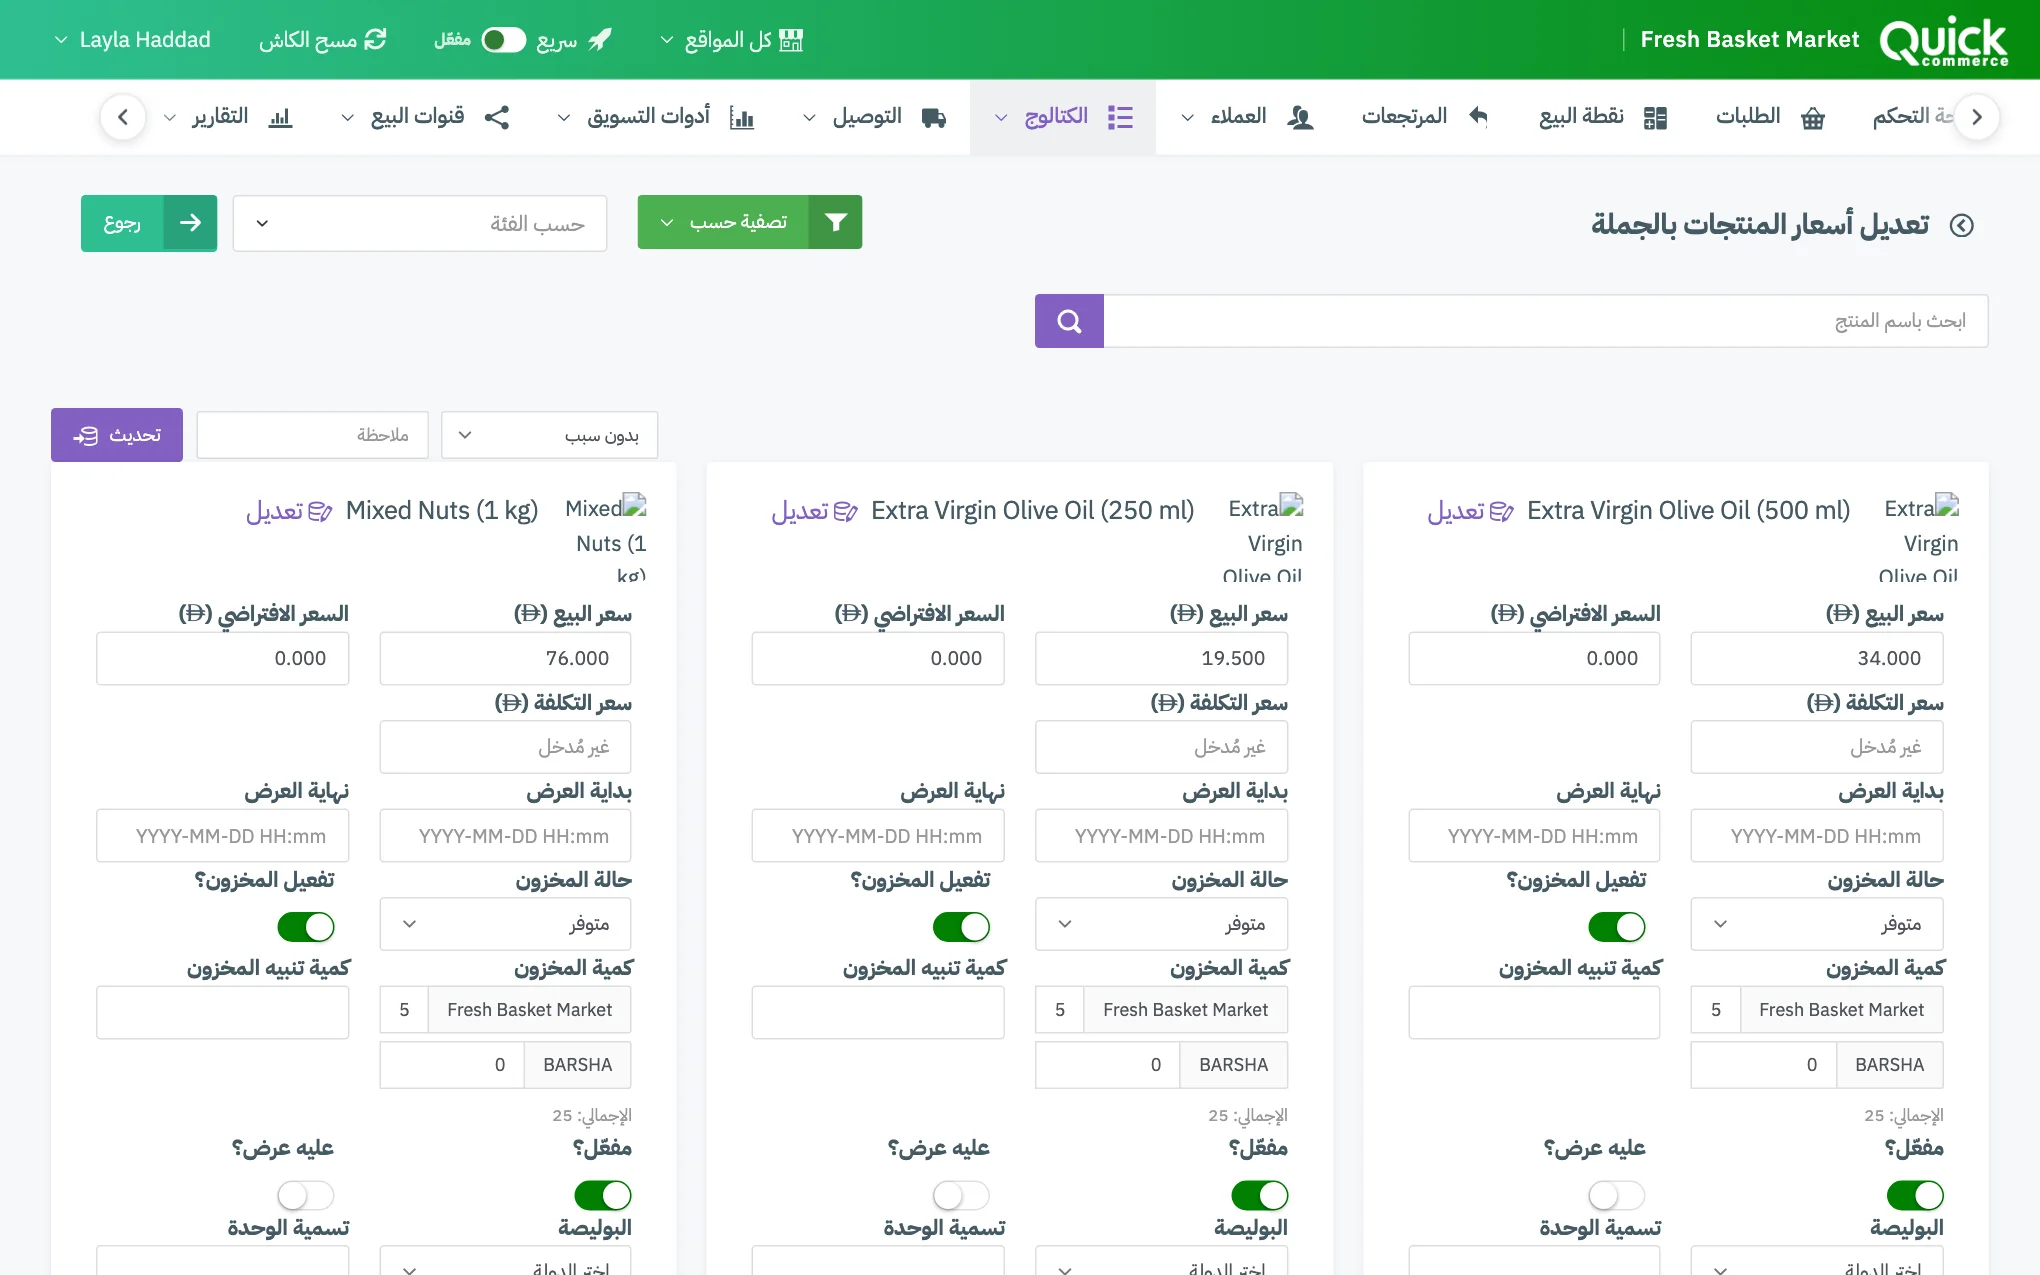Click the returns reply arrow icon
Image resolution: width=2040 pixels, height=1275 pixels.
[1478, 117]
